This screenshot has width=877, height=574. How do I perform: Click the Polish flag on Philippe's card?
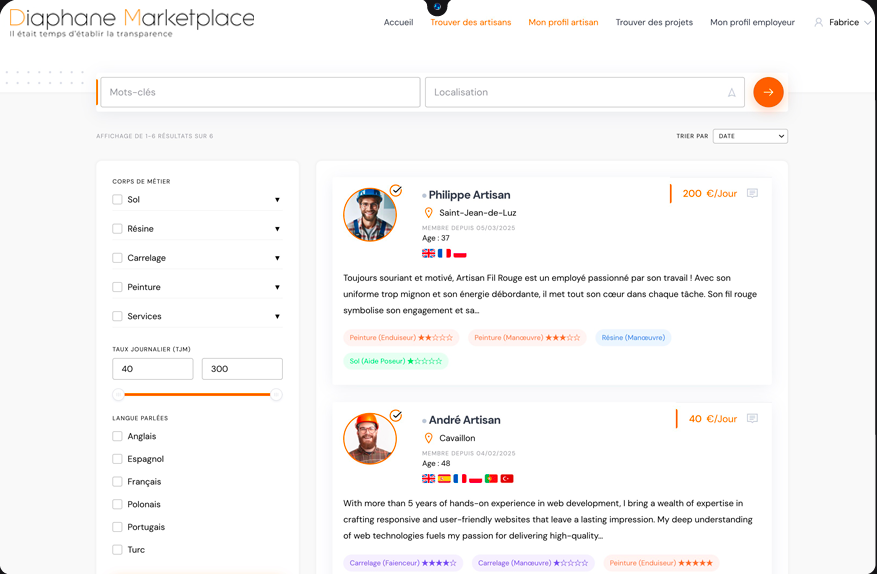(460, 253)
